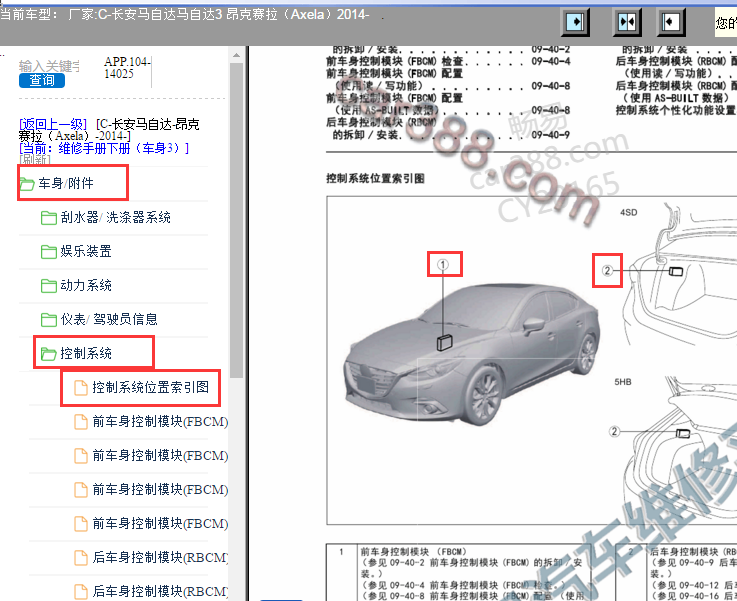The height and width of the screenshot is (601, 737).
Task: Open the 控制系统位置索引图 document
Action: [x=141, y=387]
